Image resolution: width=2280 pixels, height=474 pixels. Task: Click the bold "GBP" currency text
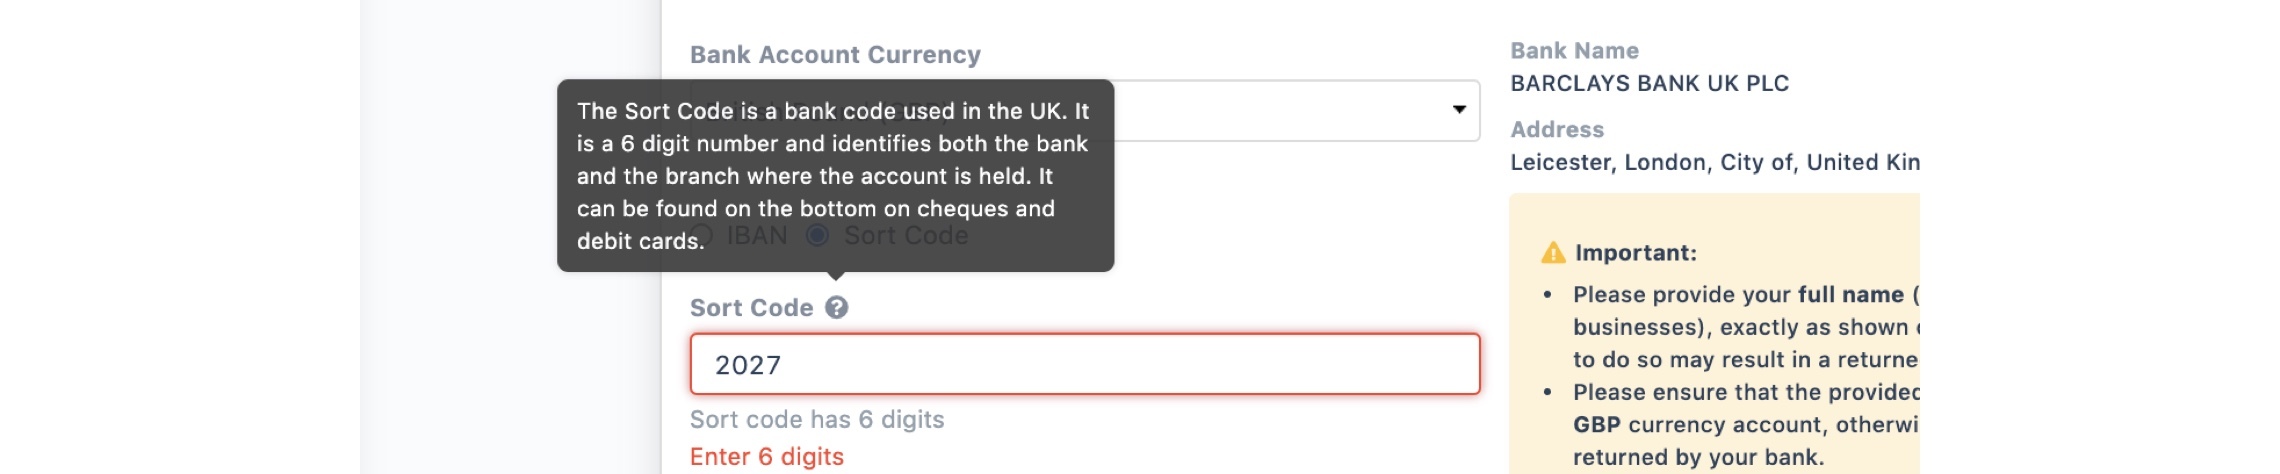tap(1596, 425)
